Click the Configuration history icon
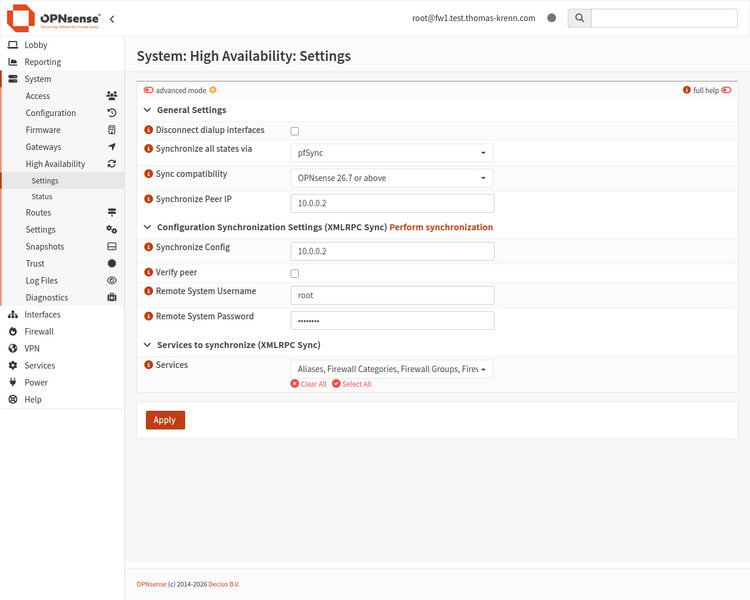This screenshot has height=600, width=750. coord(111,113)
